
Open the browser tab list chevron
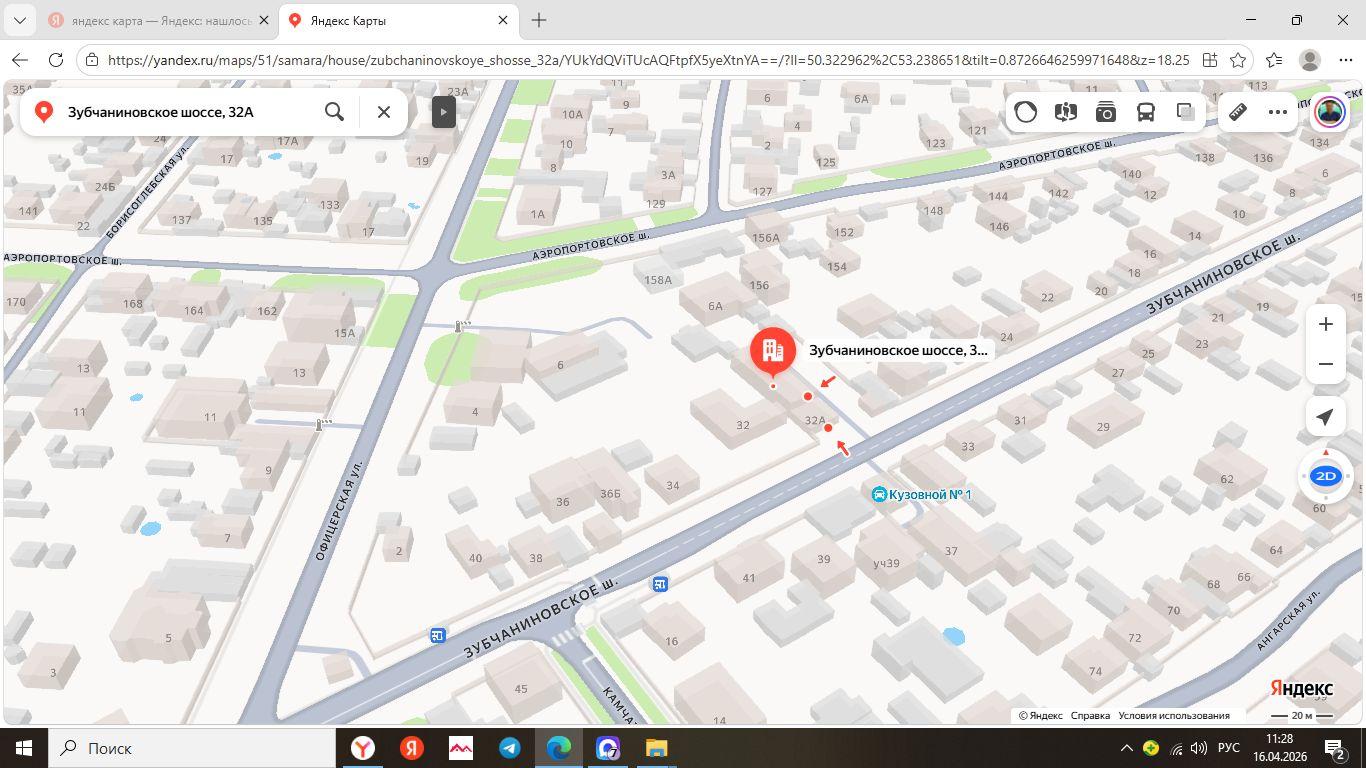point(20,20)
